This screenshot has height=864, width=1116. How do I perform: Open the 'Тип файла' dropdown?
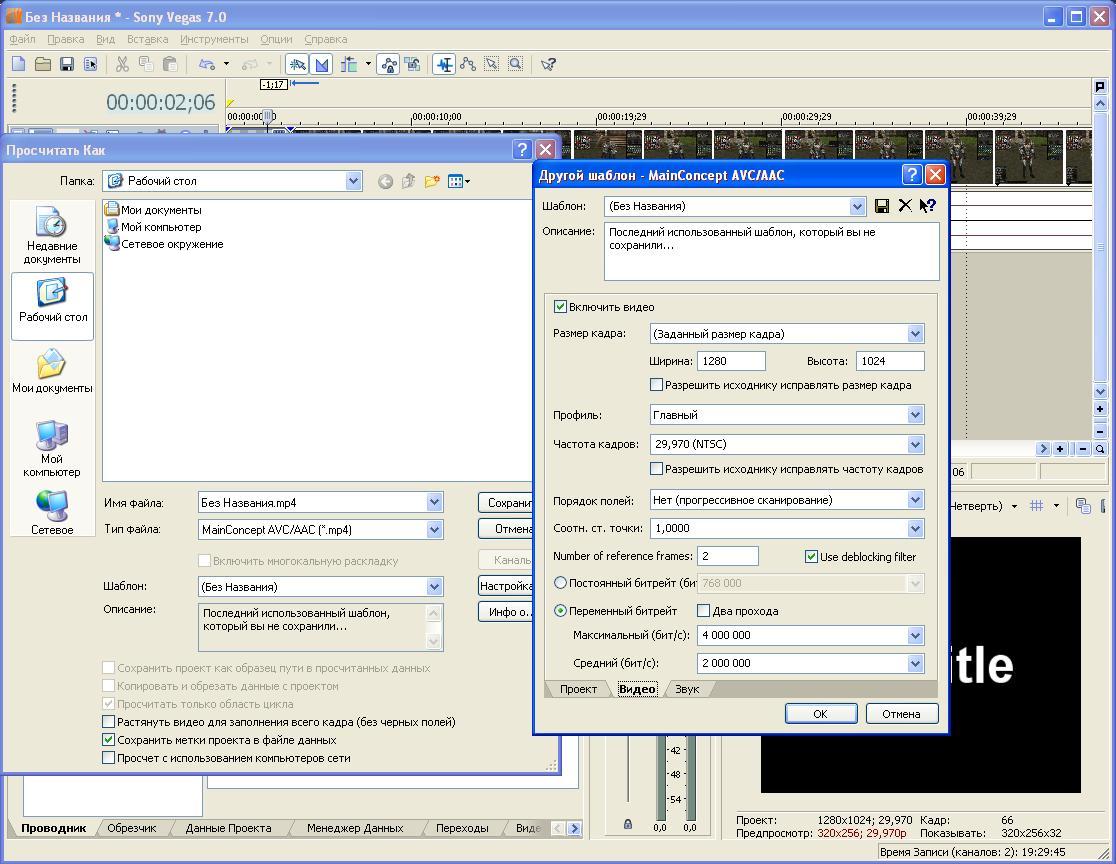pyautogui.click(x=434, y=530)
